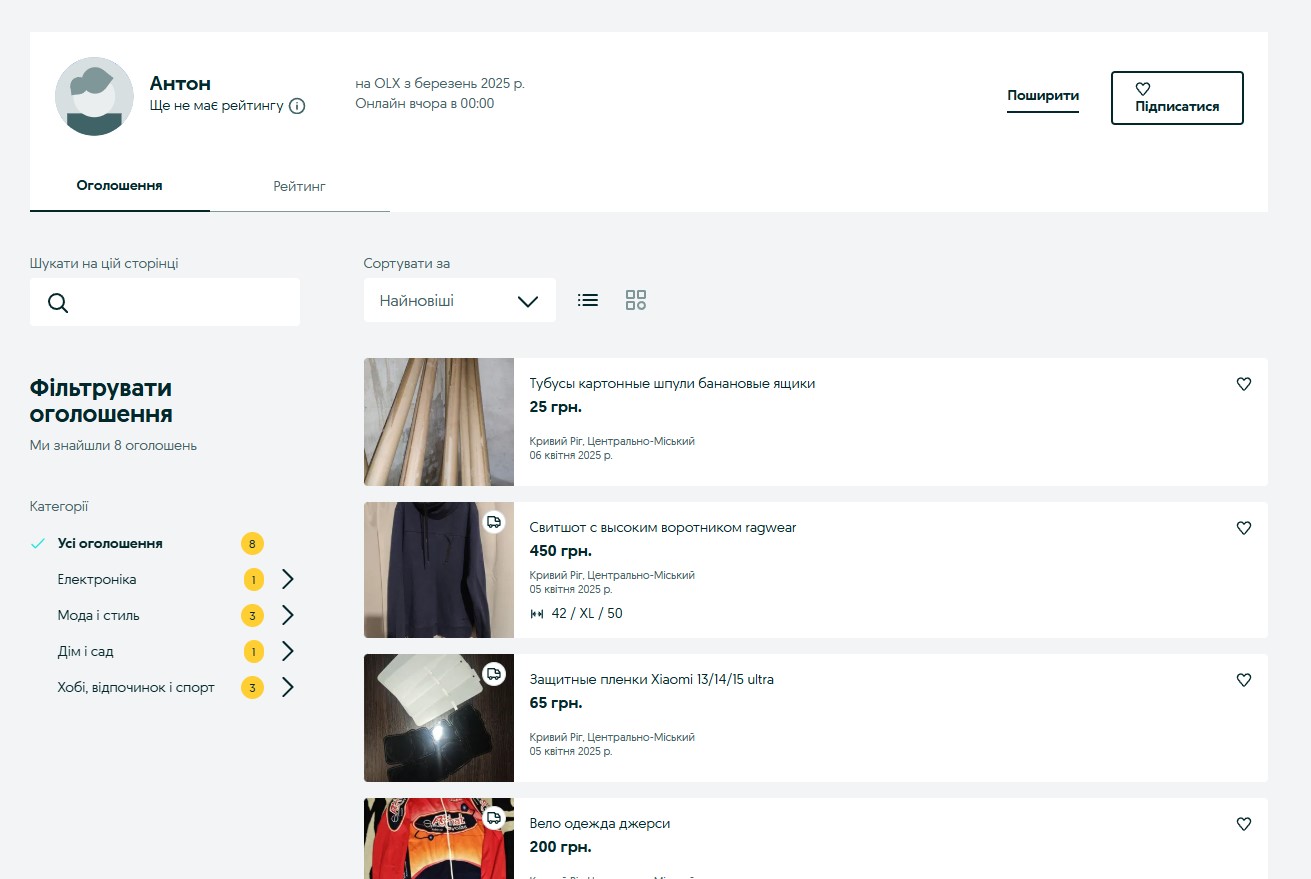Expand the Мода і стиль category
1311x879 pixels.
coord(287,615)
